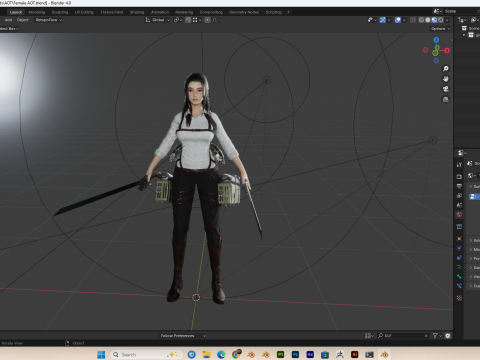The height and width of the screenshot is (360, 480).
Task: Open File Explorer from the taskbar
Action: (x=206, y=354)
